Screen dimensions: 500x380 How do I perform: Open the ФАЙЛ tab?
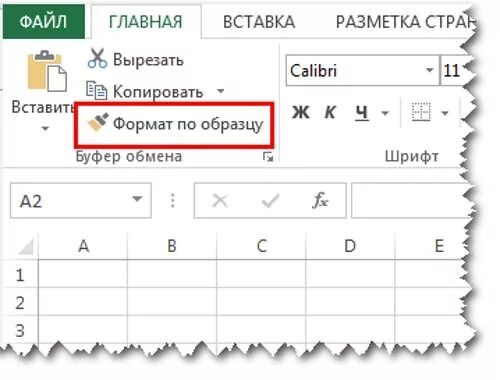pyautogui.click(x=44, y=22)
